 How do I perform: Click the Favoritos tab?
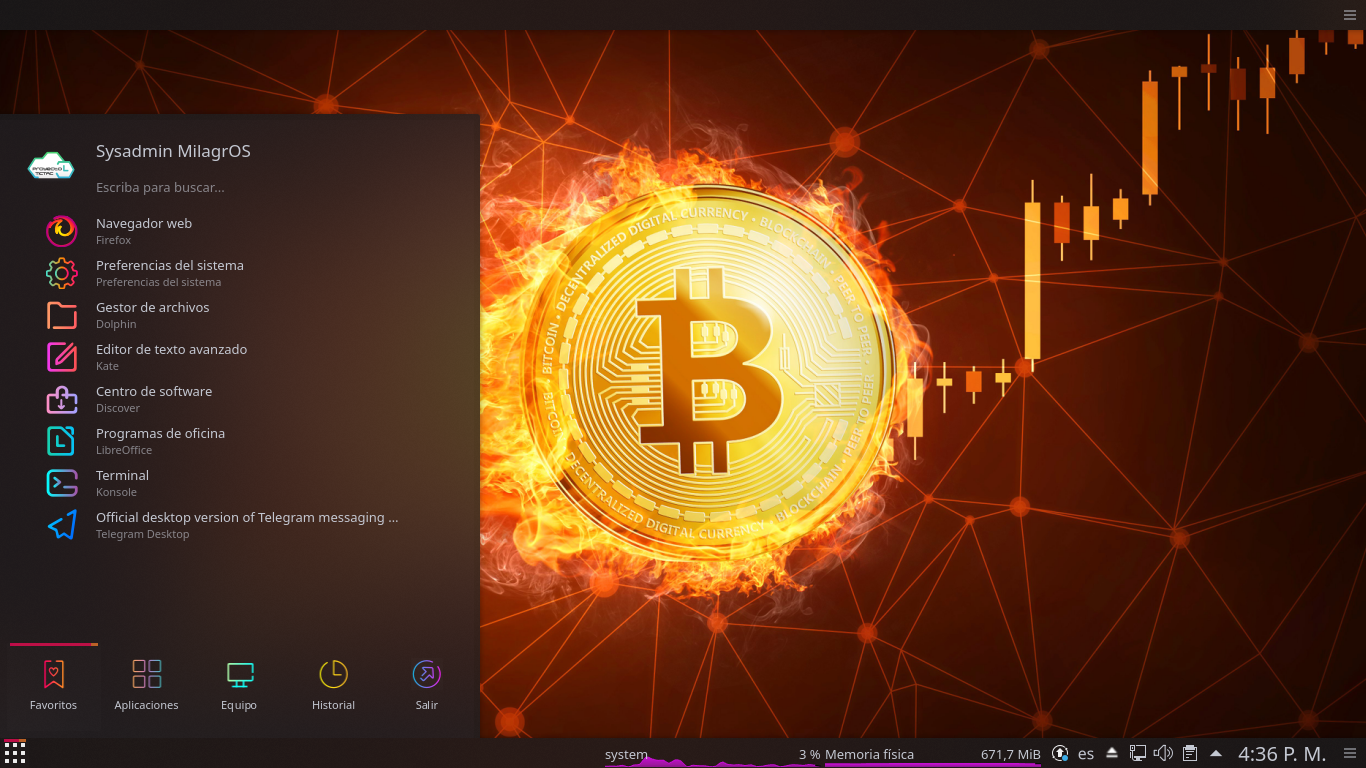coord(53,685)
